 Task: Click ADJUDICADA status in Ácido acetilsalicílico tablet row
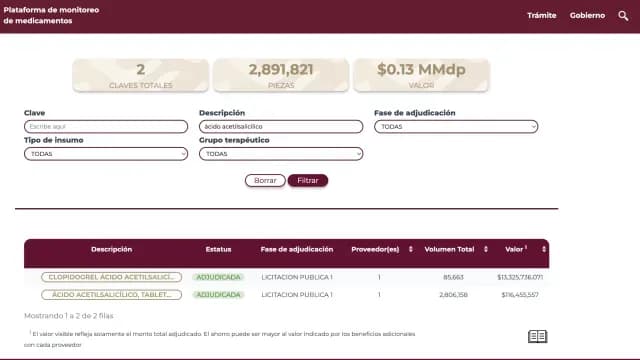(218, 295)
